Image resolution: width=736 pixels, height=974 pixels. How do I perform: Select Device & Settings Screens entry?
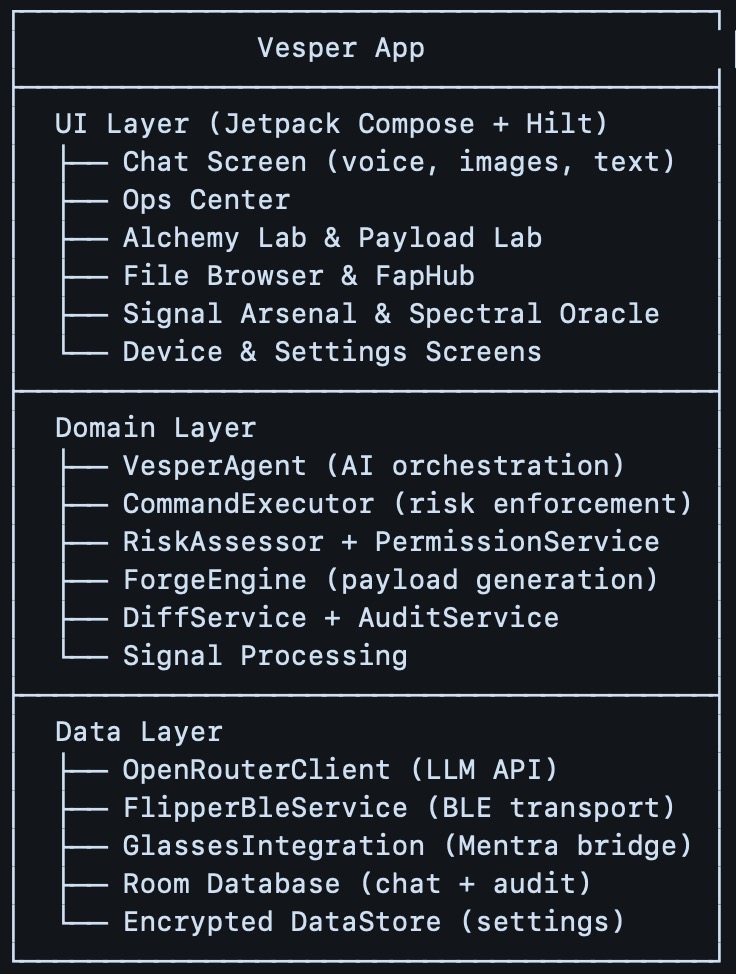(332, 352)
